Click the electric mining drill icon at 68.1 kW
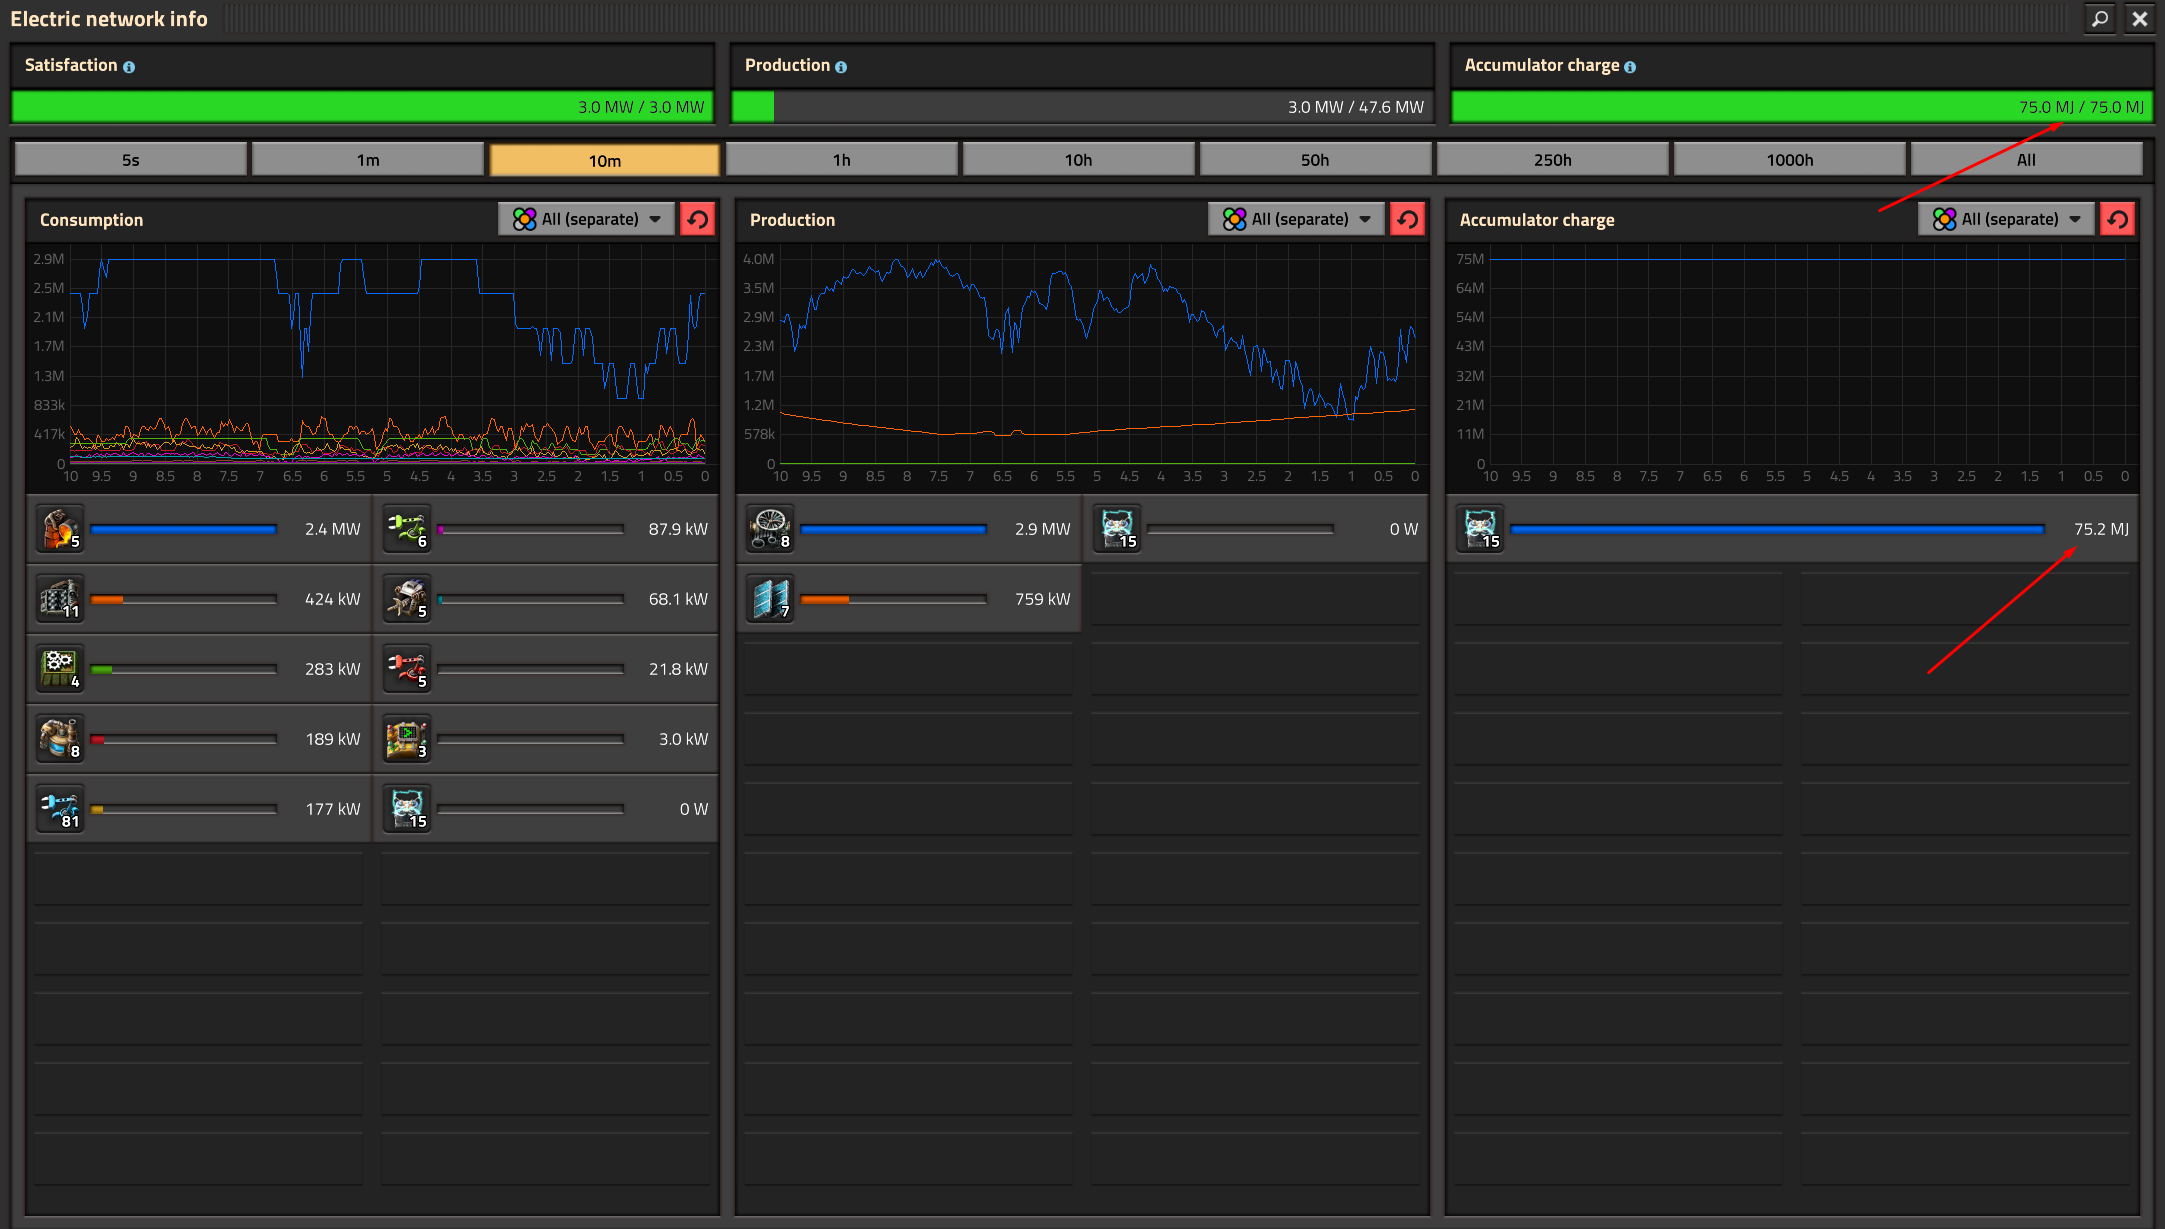This screenshot has width=2165, height=1229. (407, 599)
